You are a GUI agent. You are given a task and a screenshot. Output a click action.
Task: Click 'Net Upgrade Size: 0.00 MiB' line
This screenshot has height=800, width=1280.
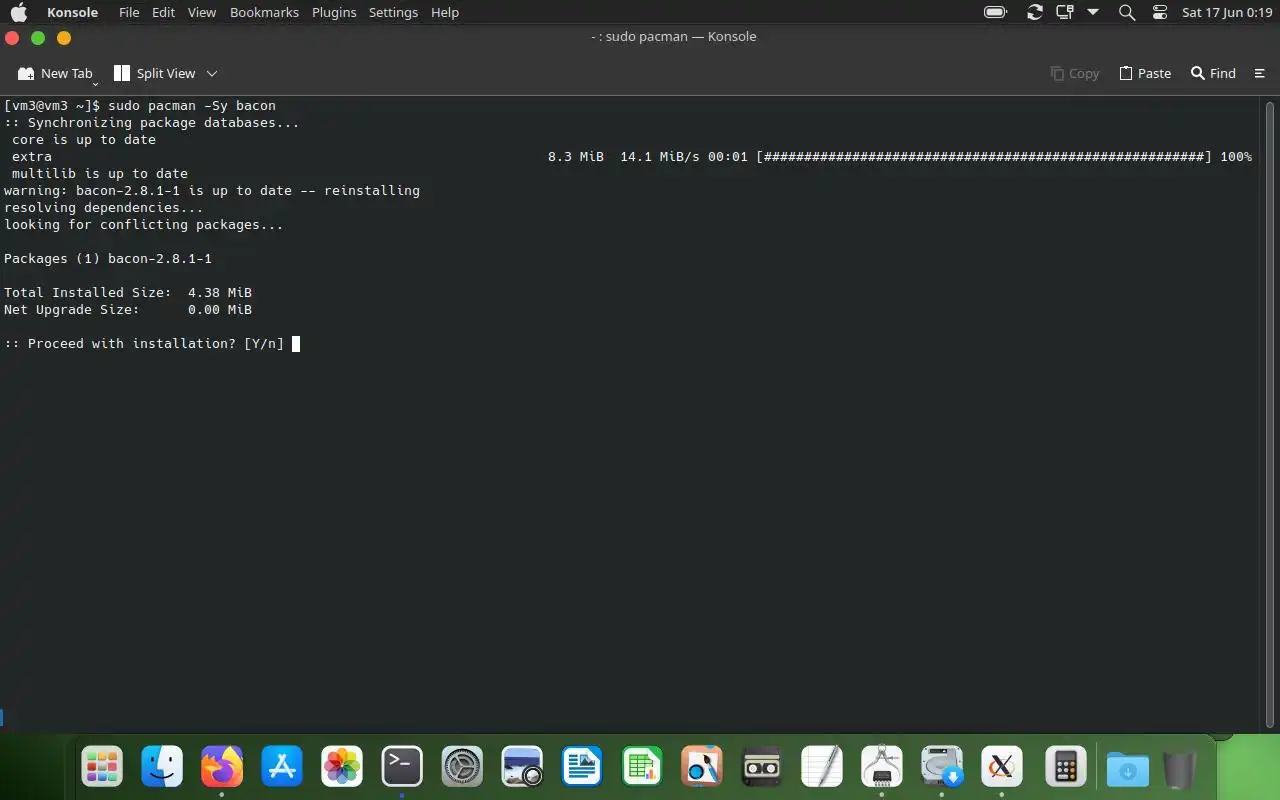coord(128,310)
